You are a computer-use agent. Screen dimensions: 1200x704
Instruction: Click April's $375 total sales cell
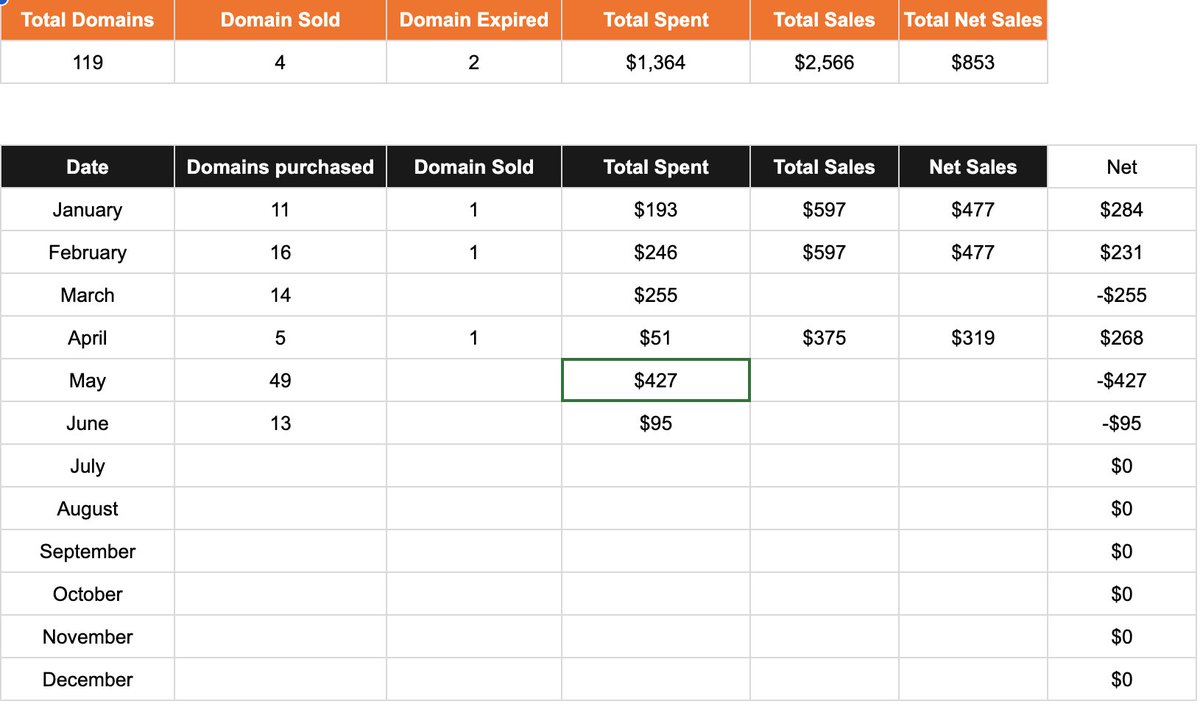(x=824, y=338)
